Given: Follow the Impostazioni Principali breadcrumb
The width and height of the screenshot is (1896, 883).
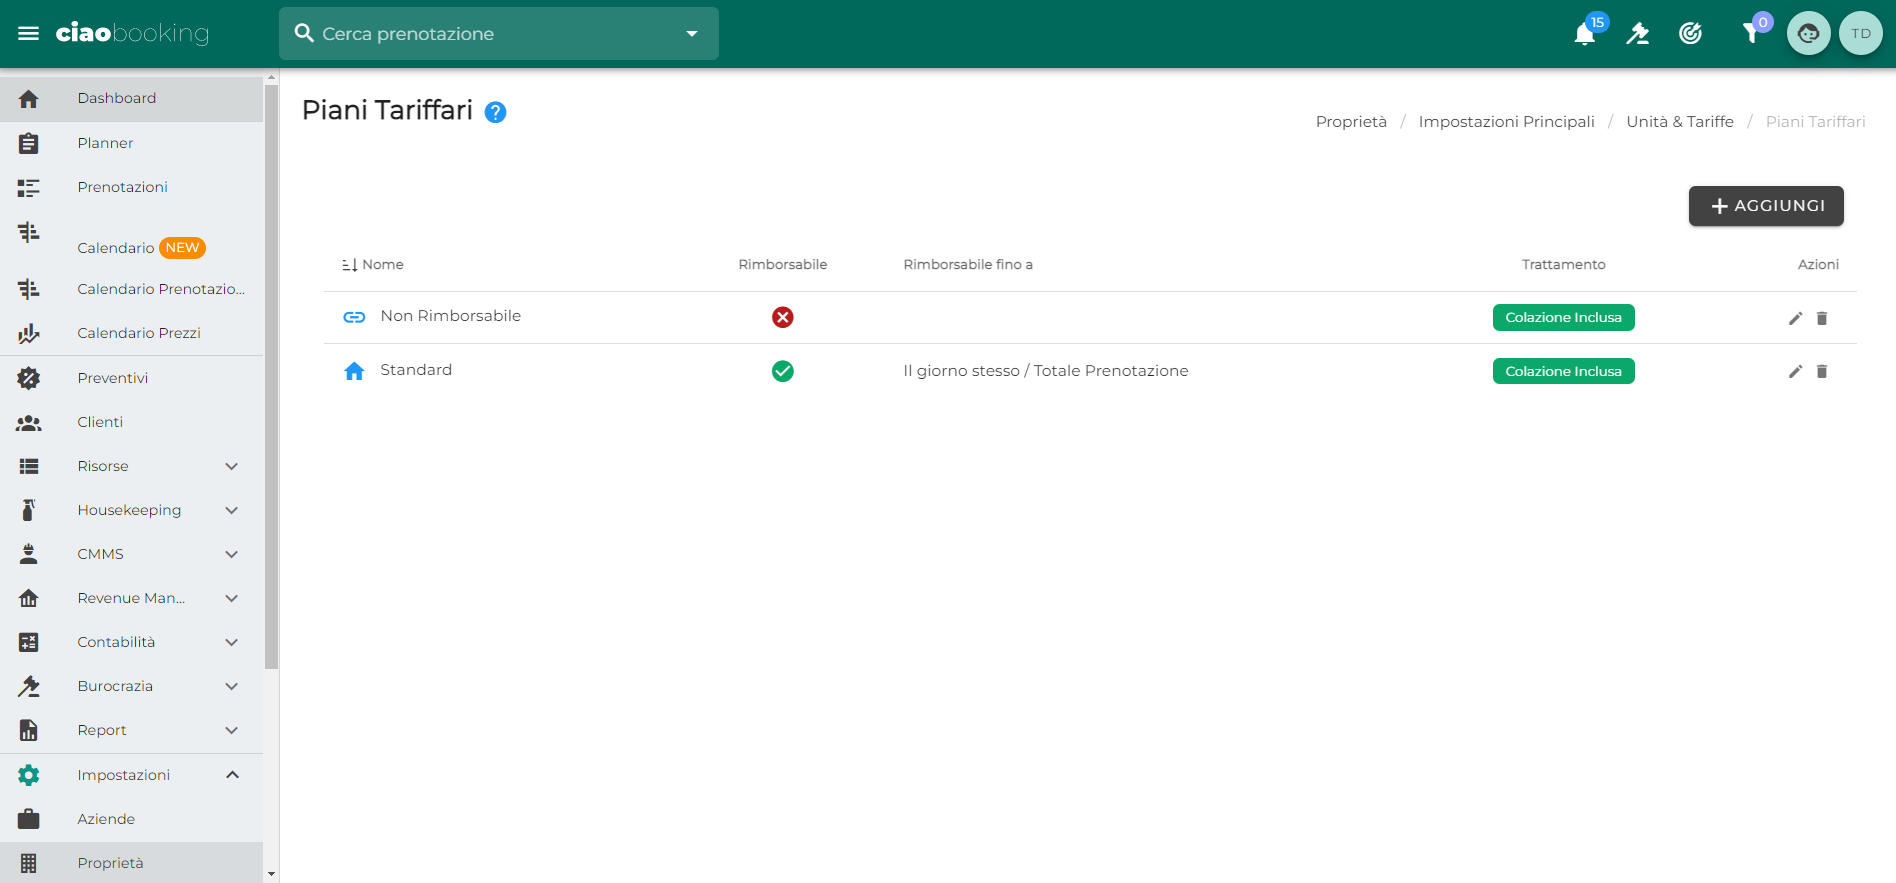Looking at the screenshot, I should (1506, 122).
